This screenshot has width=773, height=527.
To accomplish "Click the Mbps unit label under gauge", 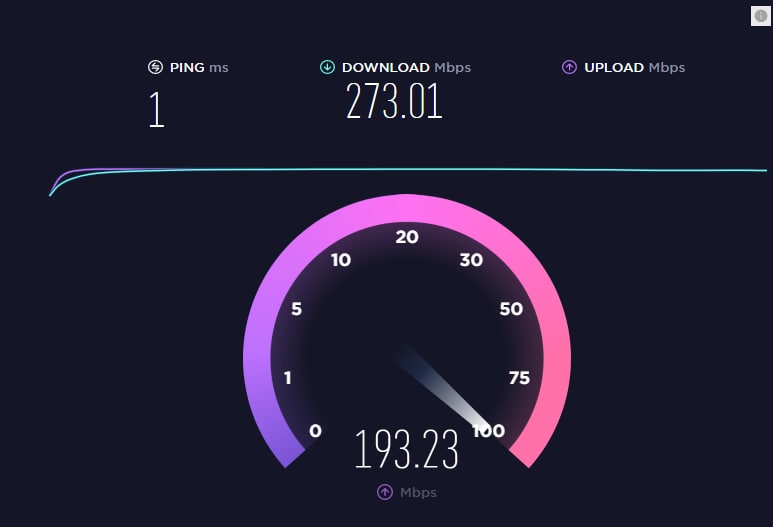I will pos(418,492).
